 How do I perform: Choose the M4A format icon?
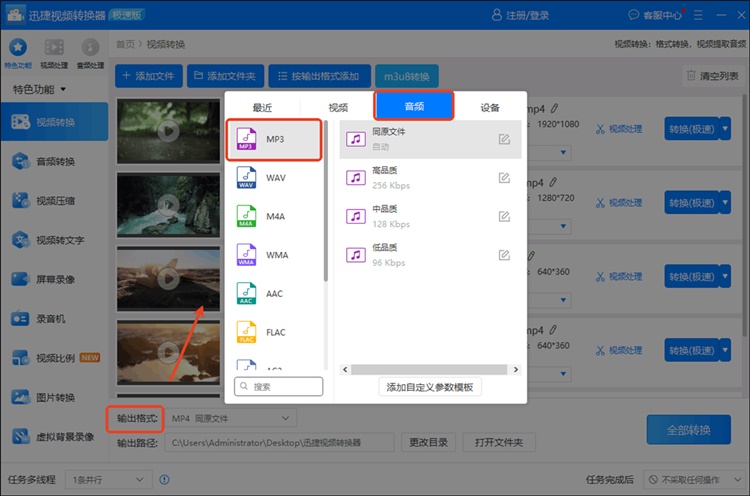point(246,216)
